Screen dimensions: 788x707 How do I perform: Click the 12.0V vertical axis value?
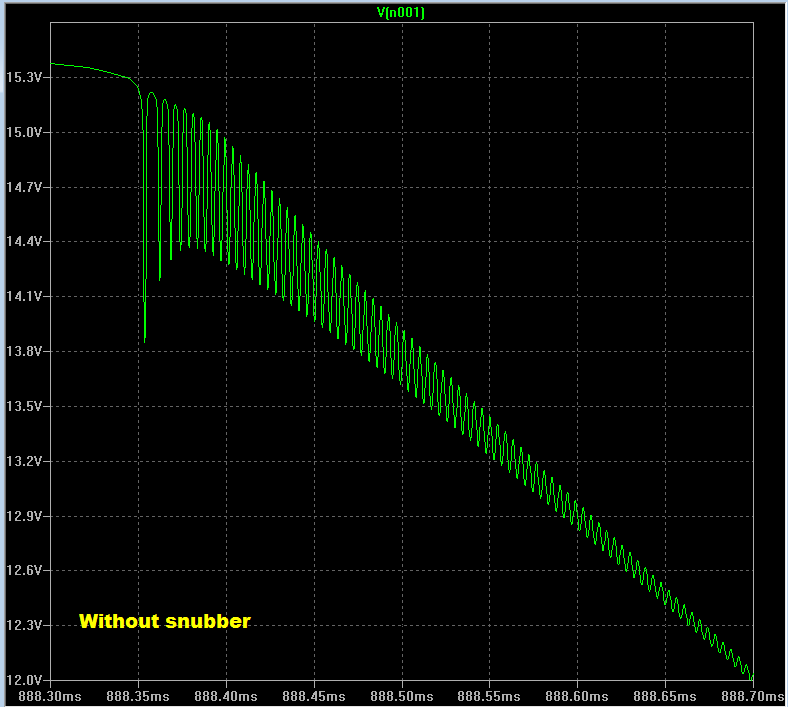(x=22, y=680)
